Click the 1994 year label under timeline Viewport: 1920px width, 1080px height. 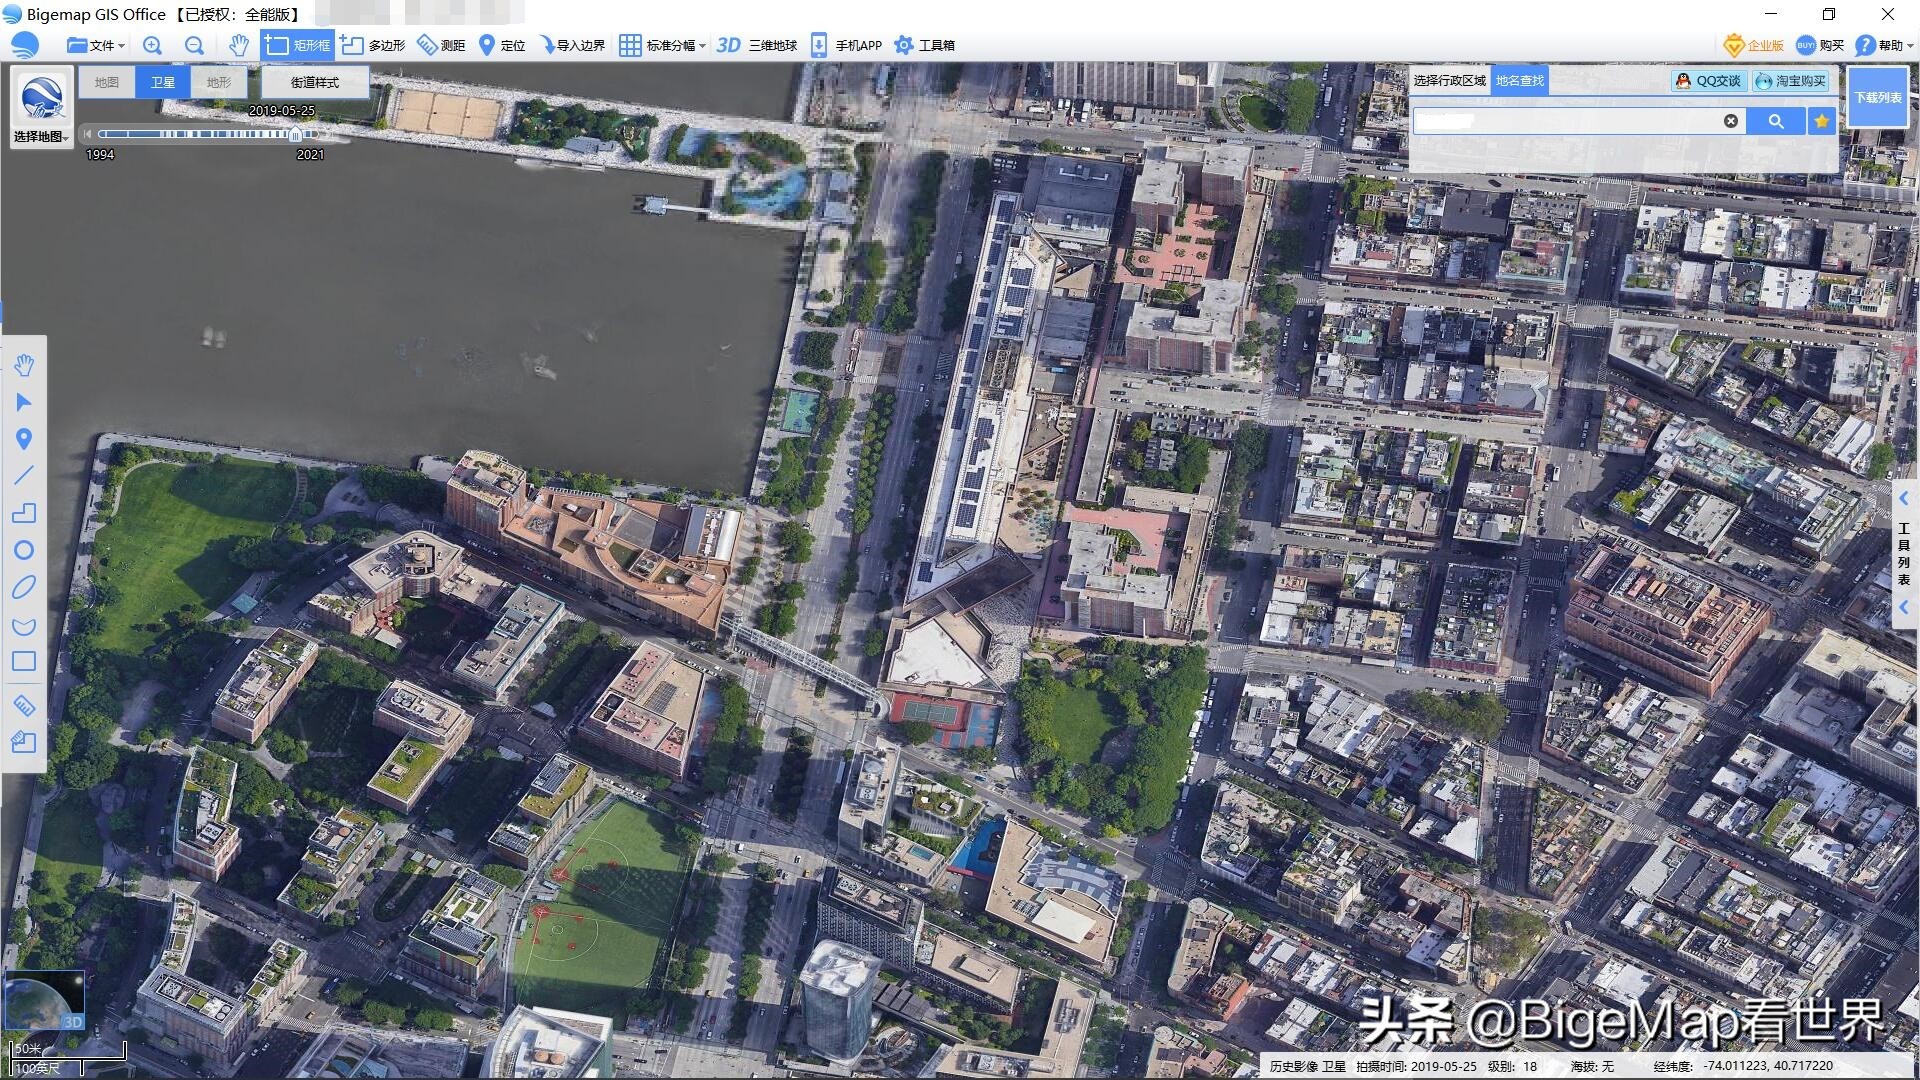coord(100,154)
